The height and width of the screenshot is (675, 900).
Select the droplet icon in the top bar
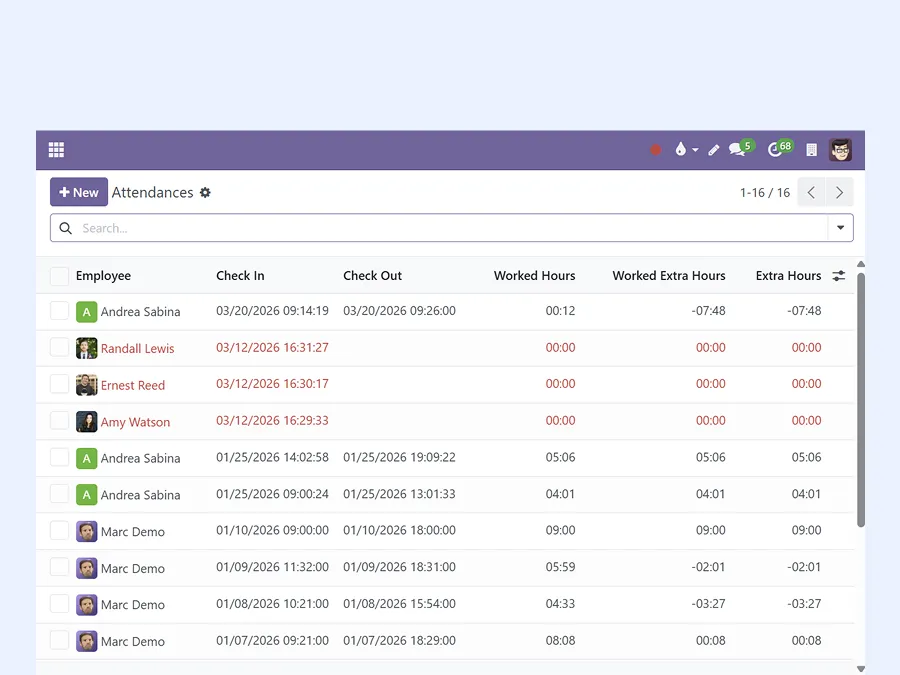point(678,149)
